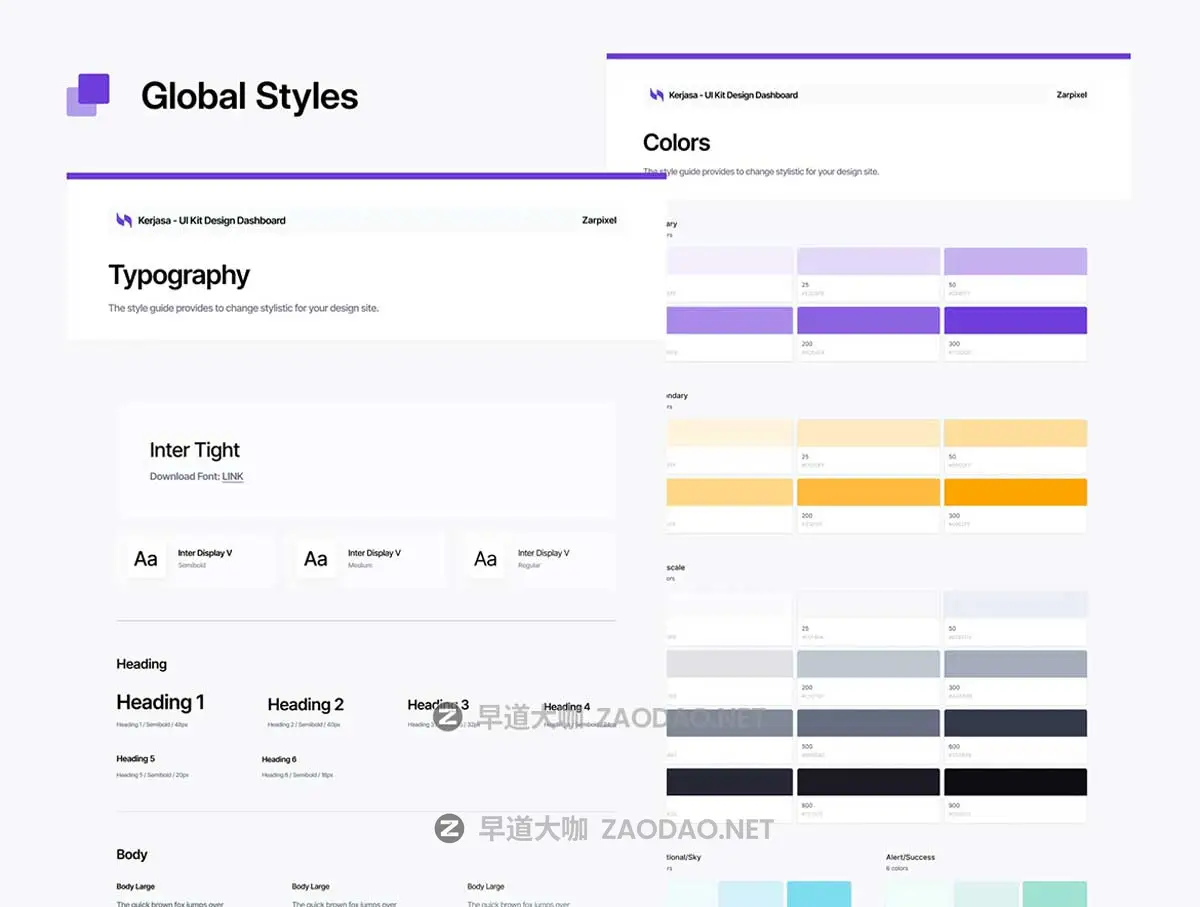Select the Aa tile for Inter Display Regular
1200x907 pixels.
486,559
